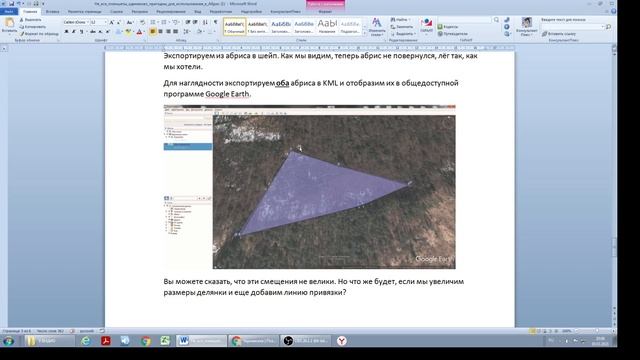Select the Google Earth screenshot image
640x360 pixels.
coord(309,187)
